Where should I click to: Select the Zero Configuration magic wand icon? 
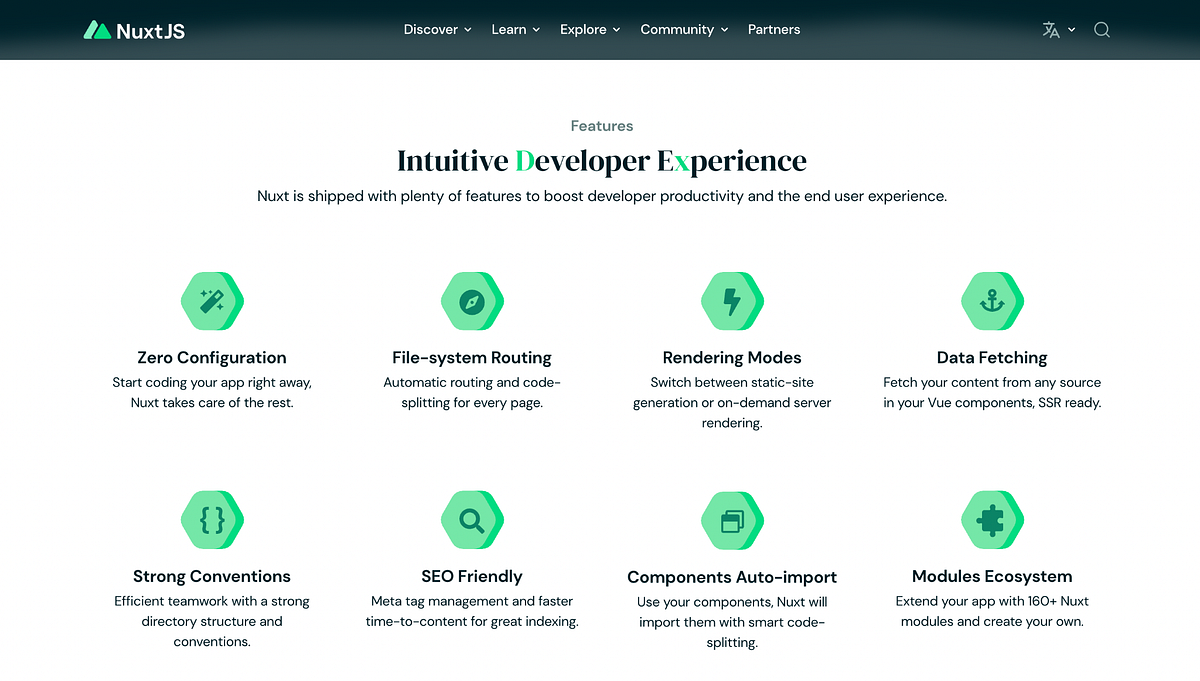(212, 301)
